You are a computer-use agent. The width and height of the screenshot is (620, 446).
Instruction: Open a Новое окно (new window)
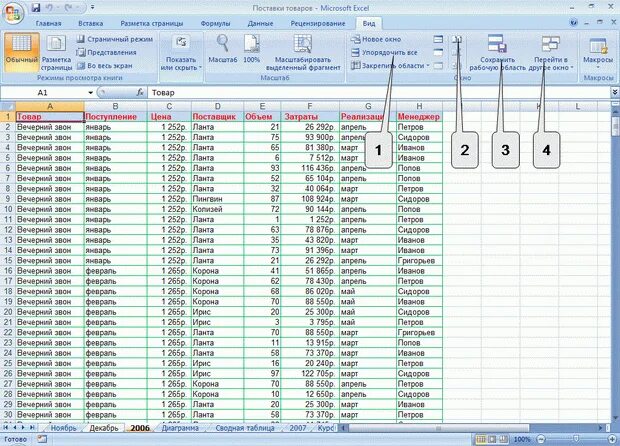coord(376,39)
